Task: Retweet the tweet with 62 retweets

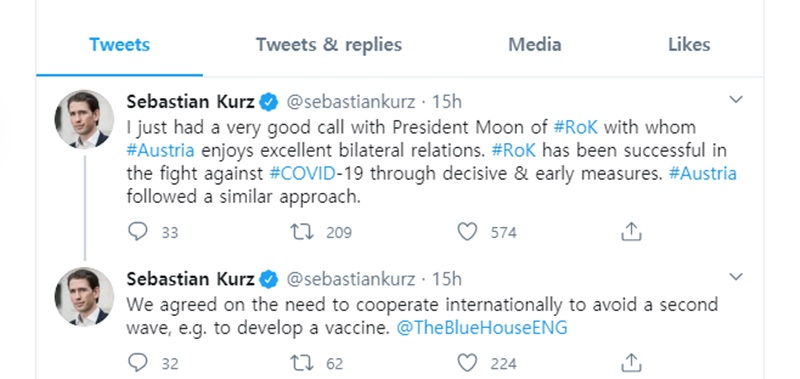Action: [x=302, y=363]
